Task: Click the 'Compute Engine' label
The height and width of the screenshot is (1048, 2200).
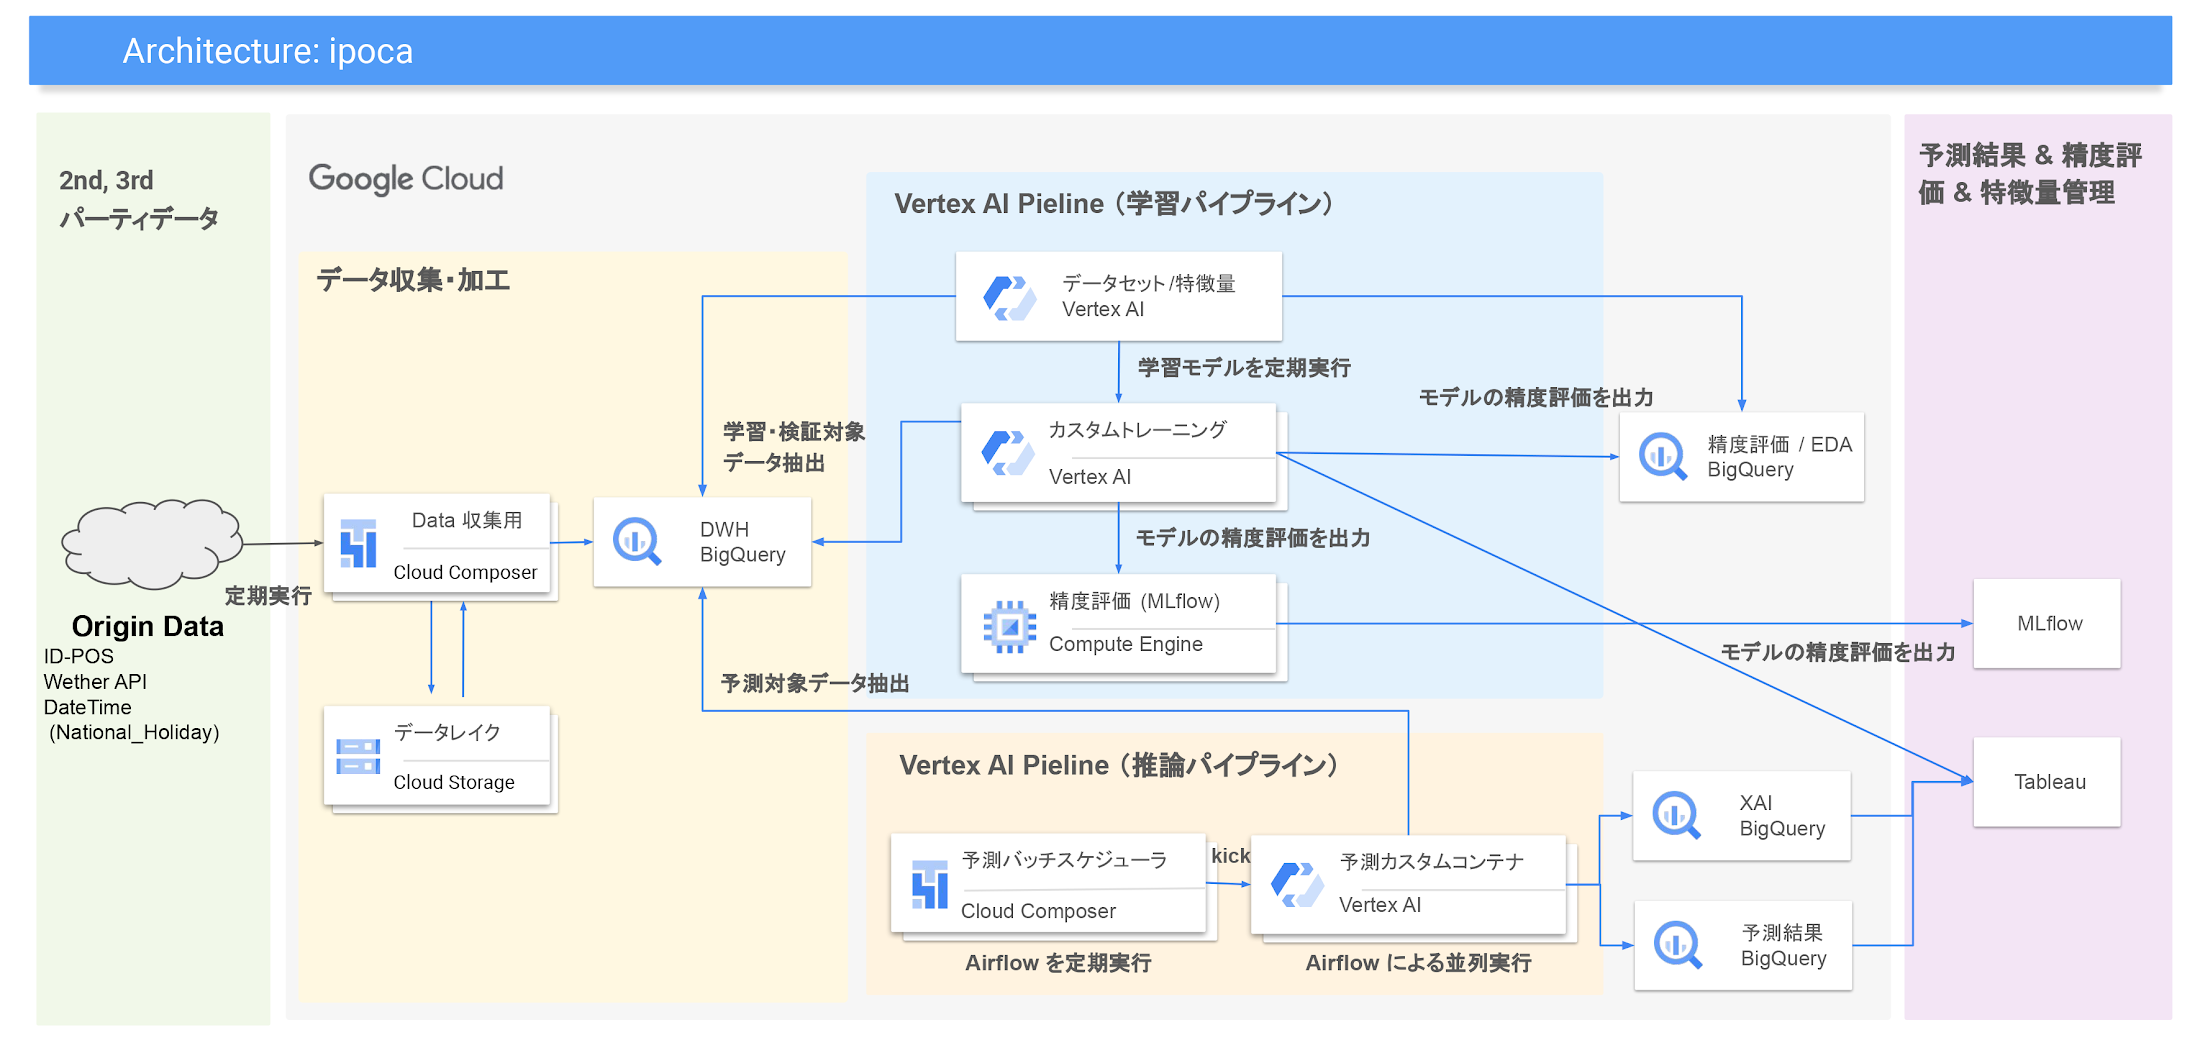Action: tap(1125, 644)
